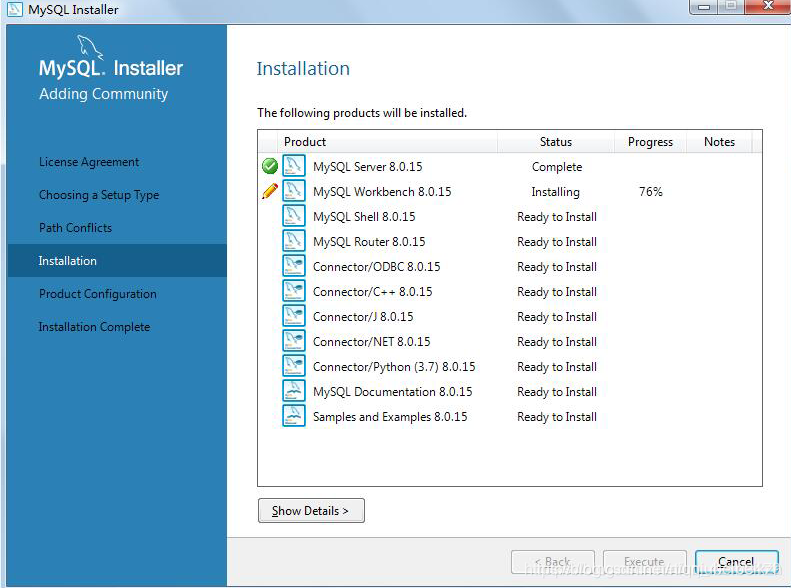Screen dimensions: 791x588
Task: Cancel the installation
Action: pos(737,562)
